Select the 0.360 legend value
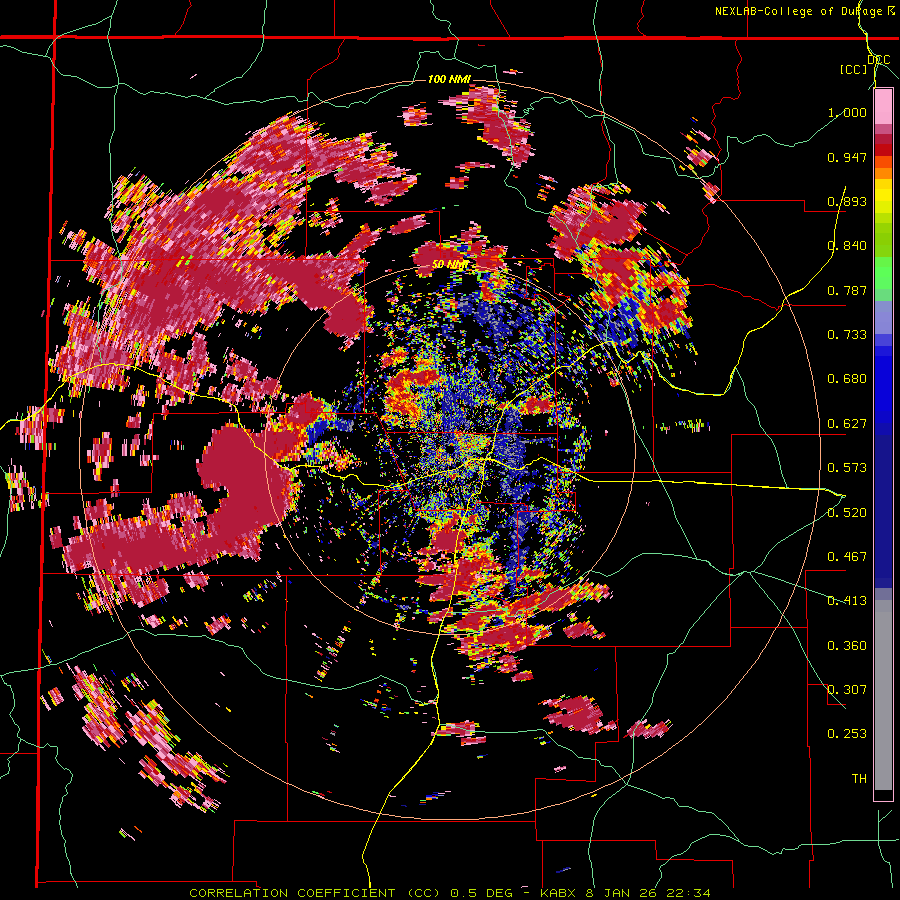The height and width of the screenshot is (900, 900). click(847, 646)
